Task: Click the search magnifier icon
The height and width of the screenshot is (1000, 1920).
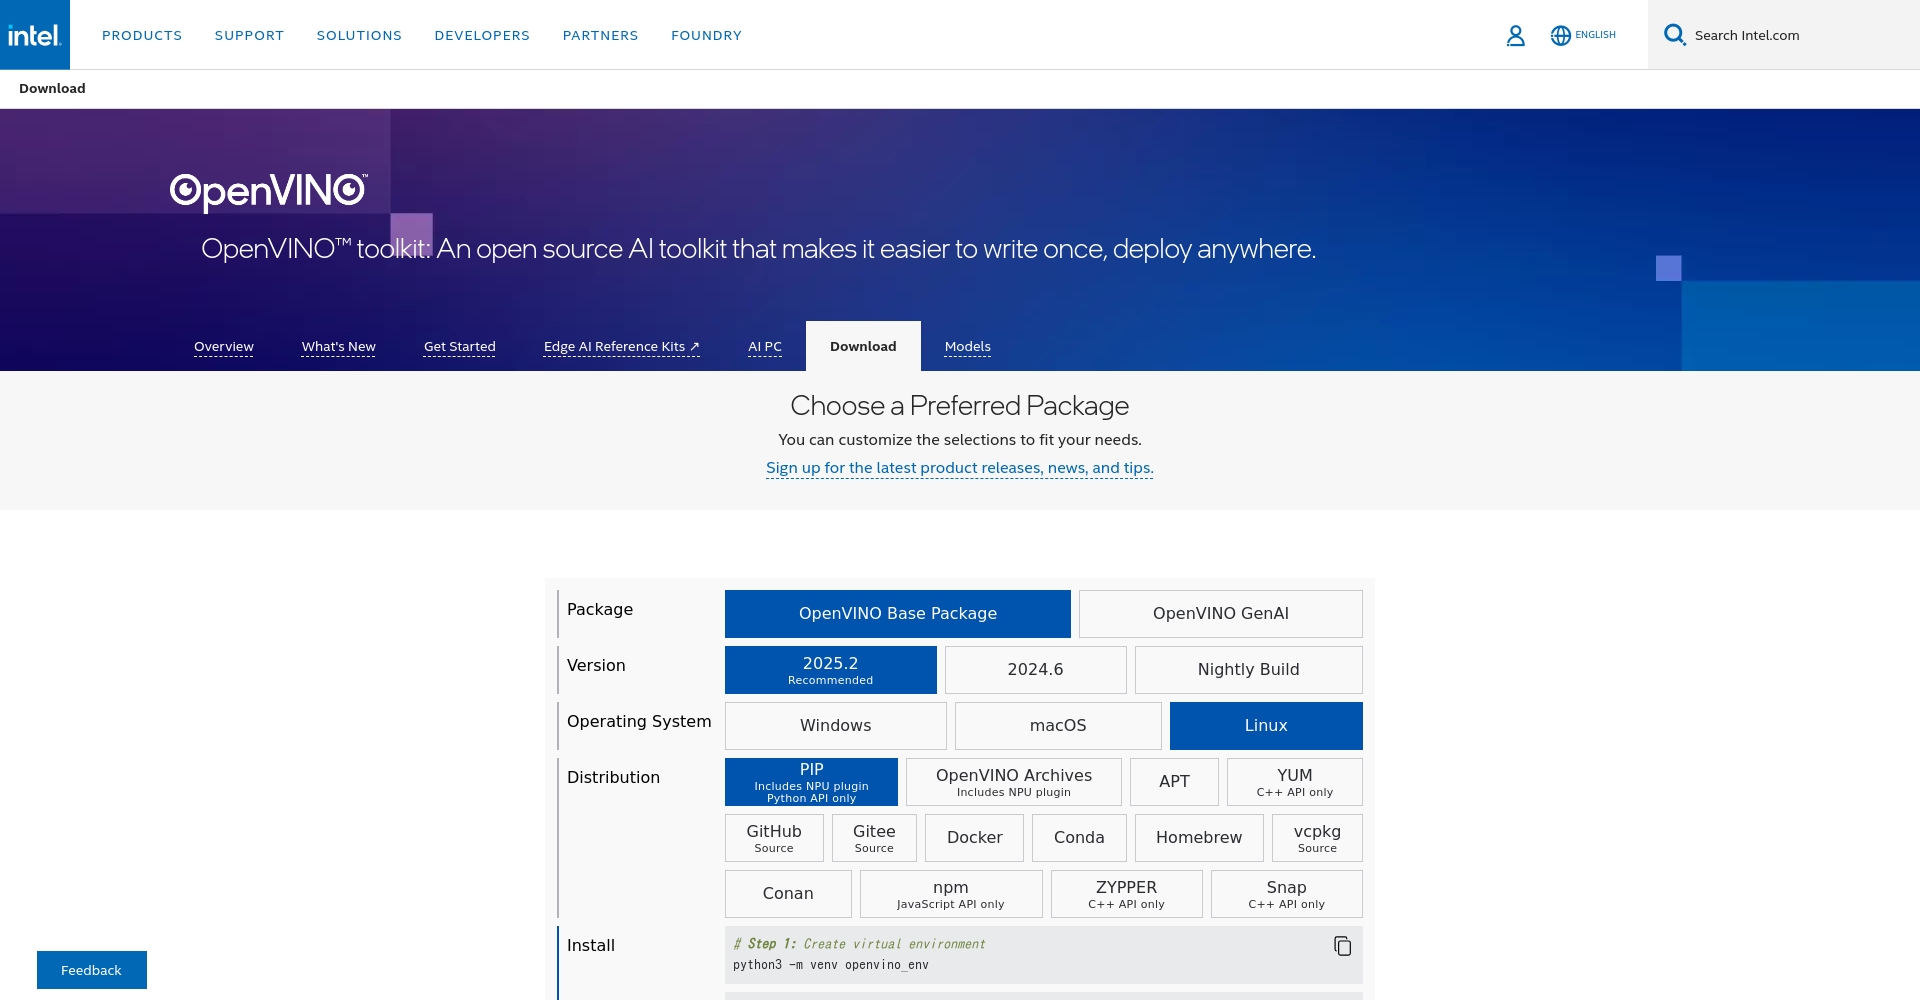Action: (1674, 35)
